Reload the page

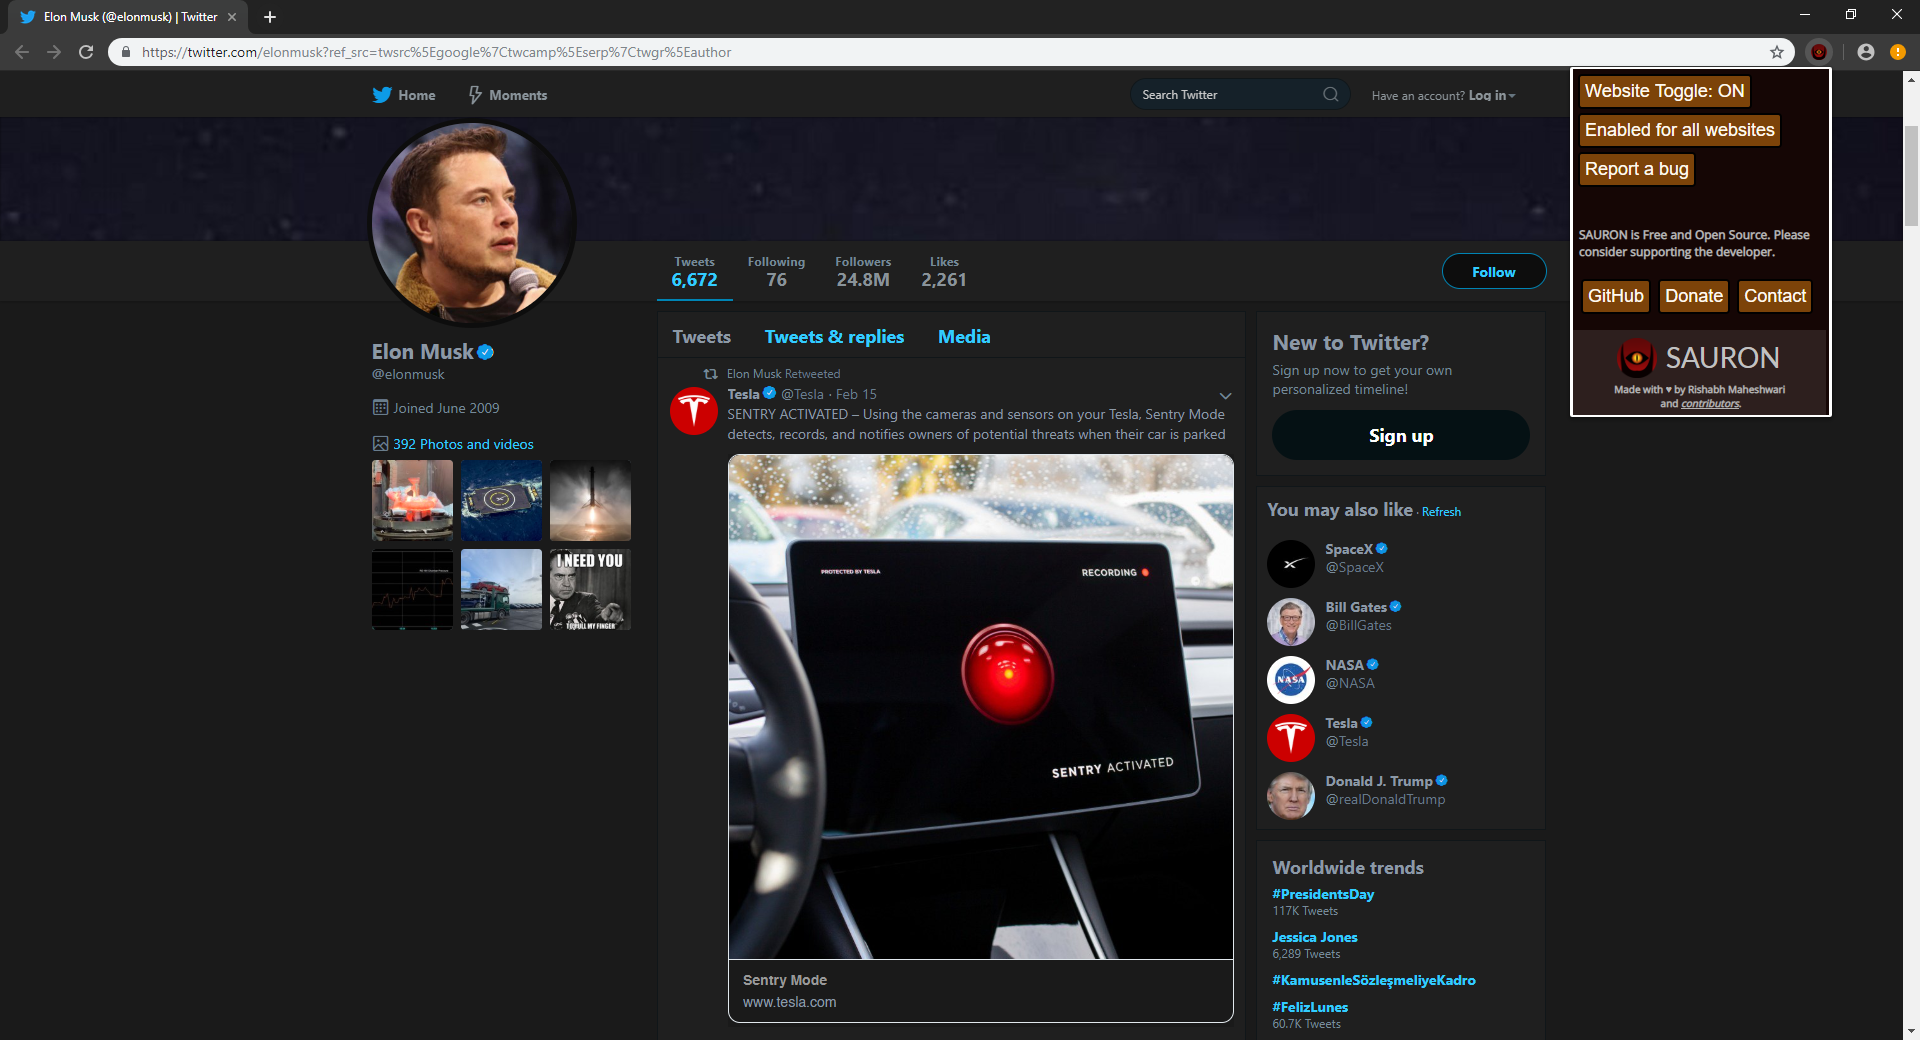point(86,52)
